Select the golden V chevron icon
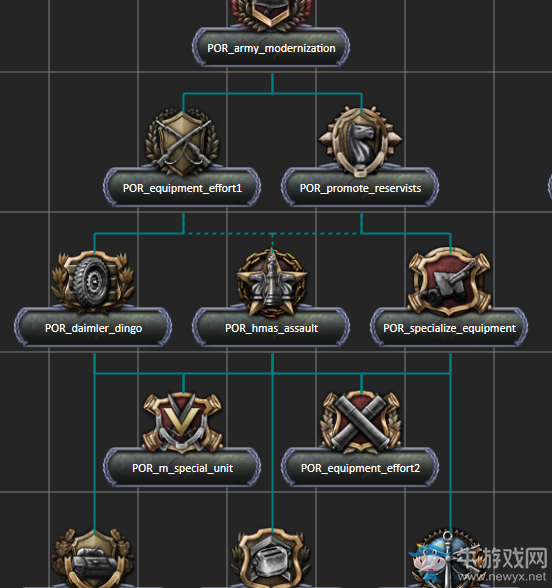The image size is (552, 588). coord(183,422)
